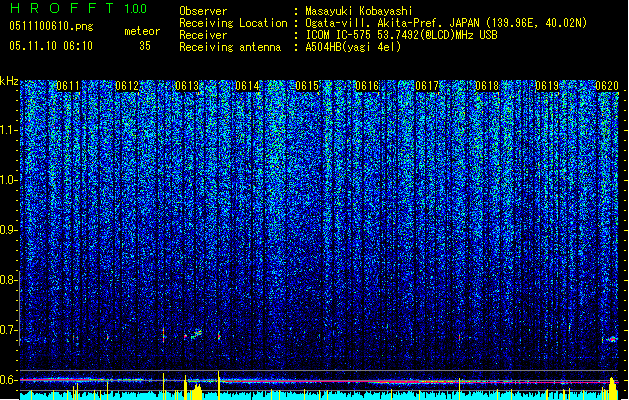Click the meteor echo near 0620

click(612, 339)
